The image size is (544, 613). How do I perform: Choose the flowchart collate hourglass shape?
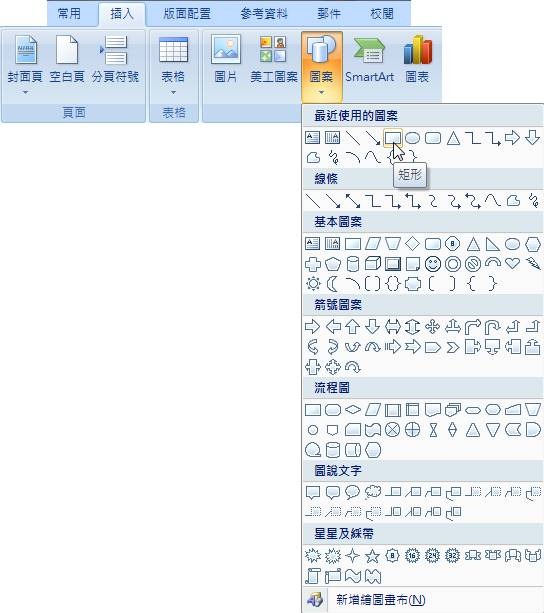click(x=433, y=430)
